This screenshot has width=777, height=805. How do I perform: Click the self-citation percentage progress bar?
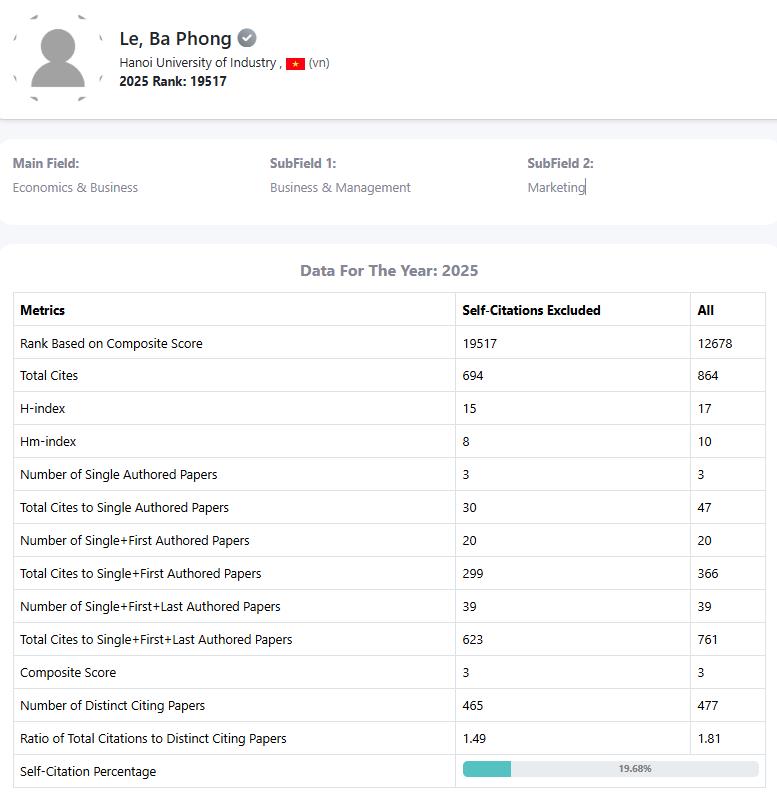pos(610,769)
